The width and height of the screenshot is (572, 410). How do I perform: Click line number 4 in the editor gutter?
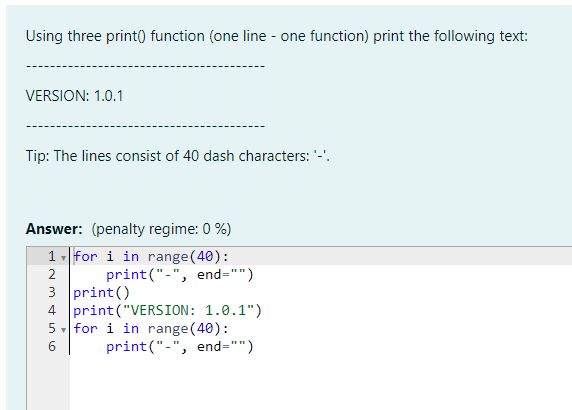pos(52,310)
